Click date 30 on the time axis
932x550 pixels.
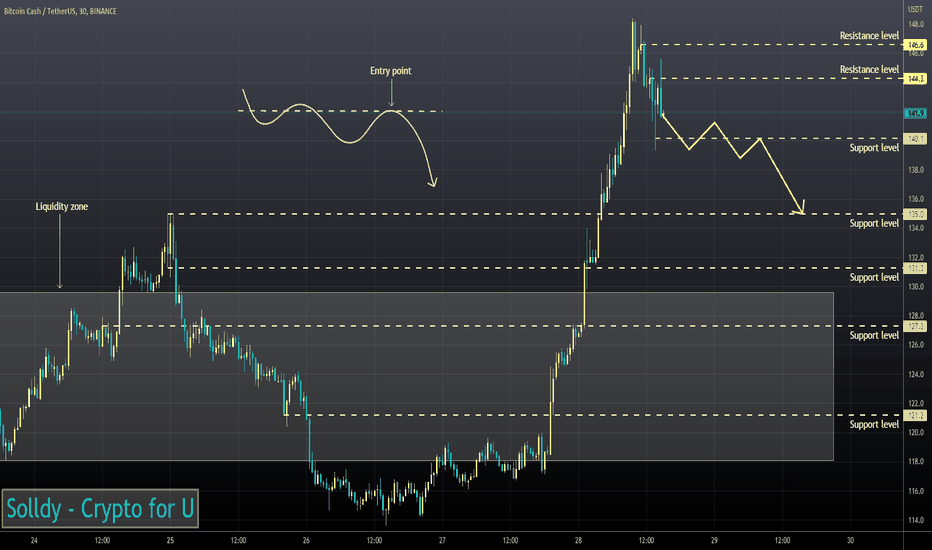tap(851, 540)
